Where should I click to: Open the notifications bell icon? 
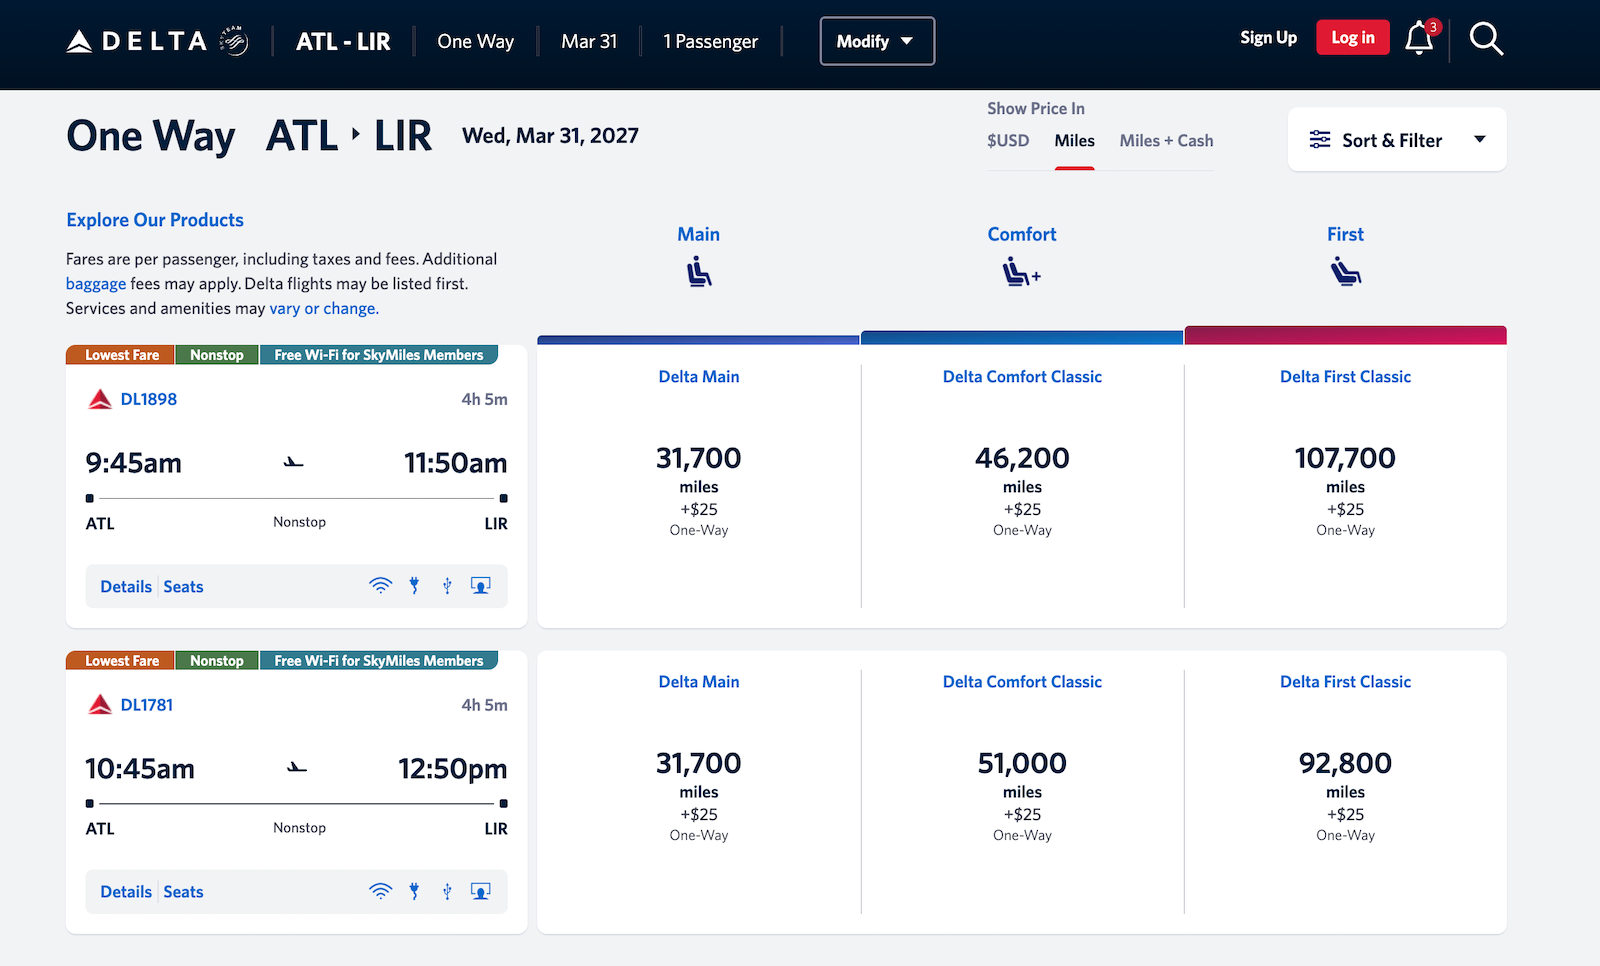[x=1419, y=39]
